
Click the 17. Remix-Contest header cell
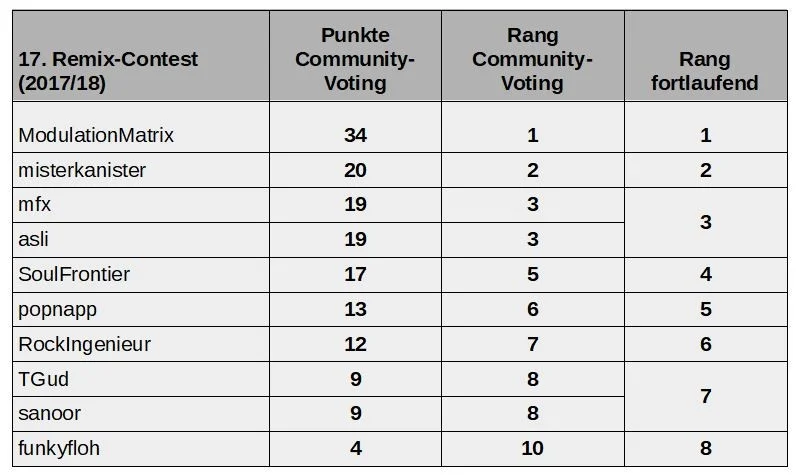click(x=141, y=55)
